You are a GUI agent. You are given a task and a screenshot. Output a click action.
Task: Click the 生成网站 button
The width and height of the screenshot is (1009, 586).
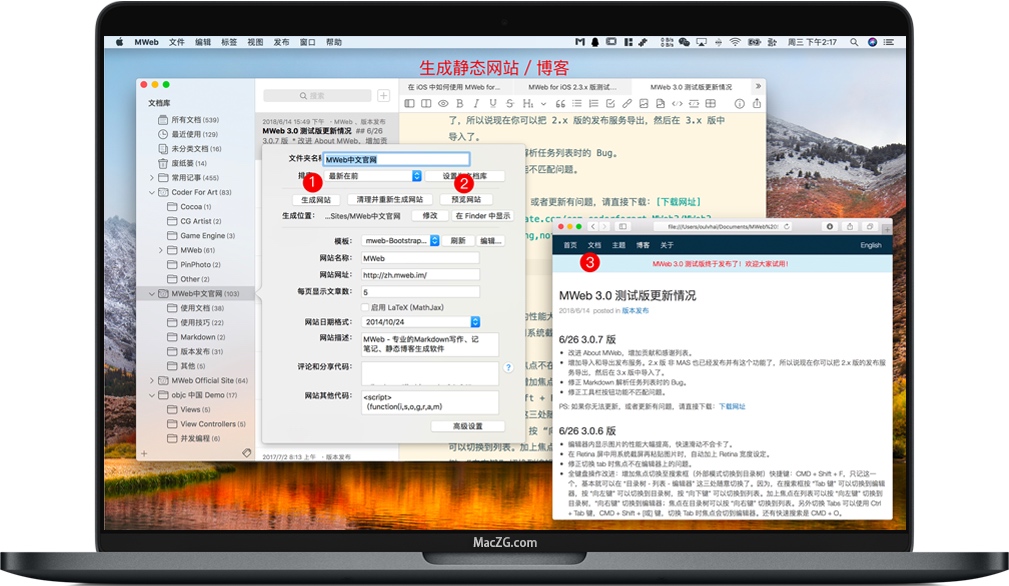tap(318, 199)
